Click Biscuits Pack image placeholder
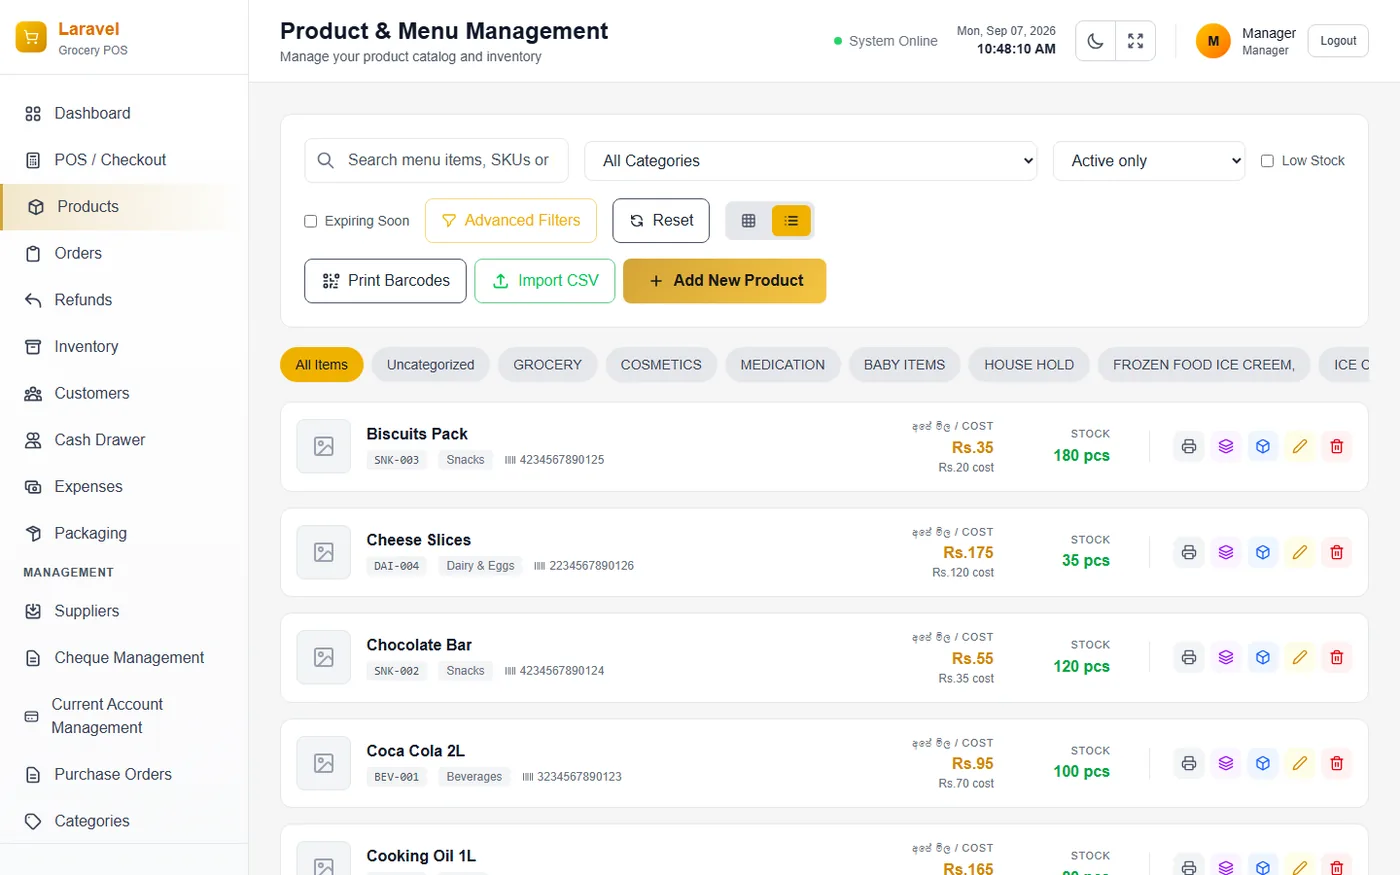Viewport: 1400px width, 875px height. pos(324,447)
